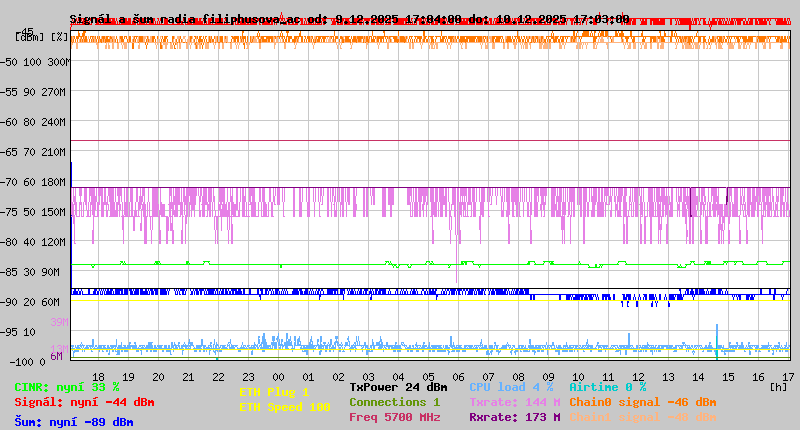Viewport: 800px width, 430px height.
Task: Click the '150M' y-axis value
Action: pos(53,212)
